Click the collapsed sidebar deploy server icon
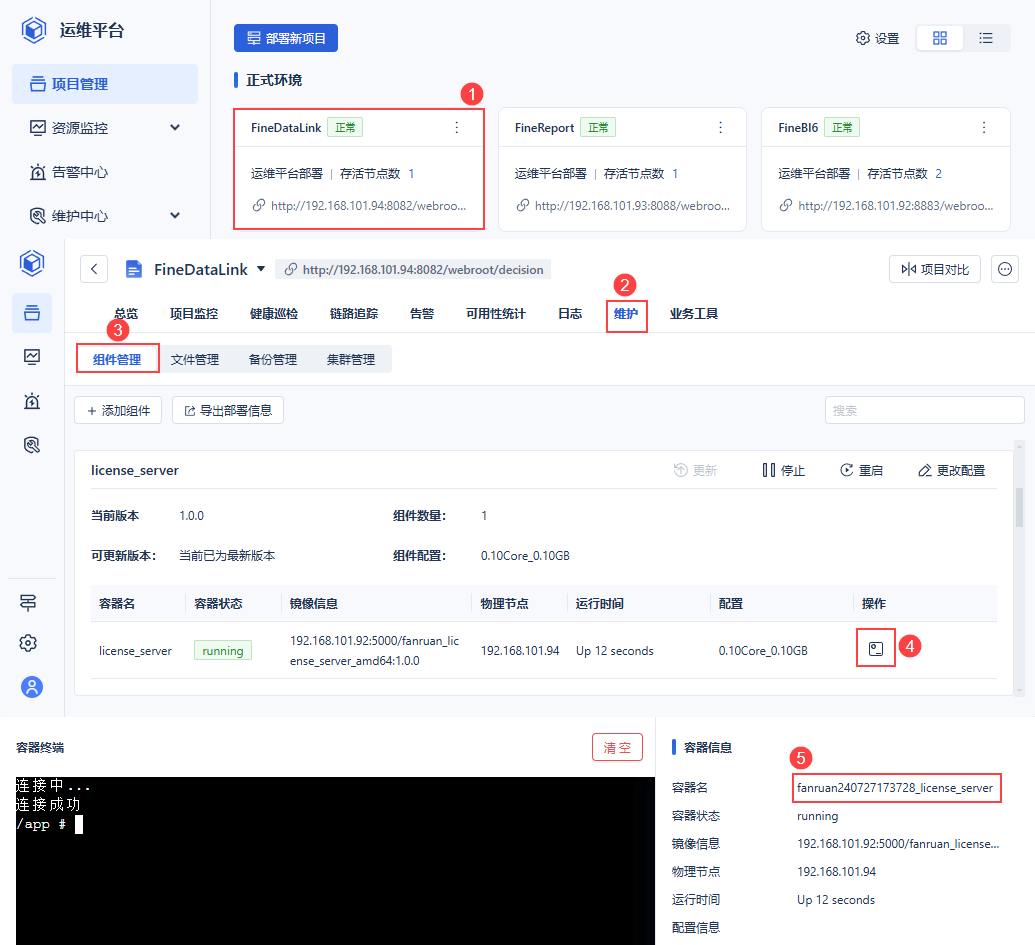The image size is (1035, 945). coord(28,603)
